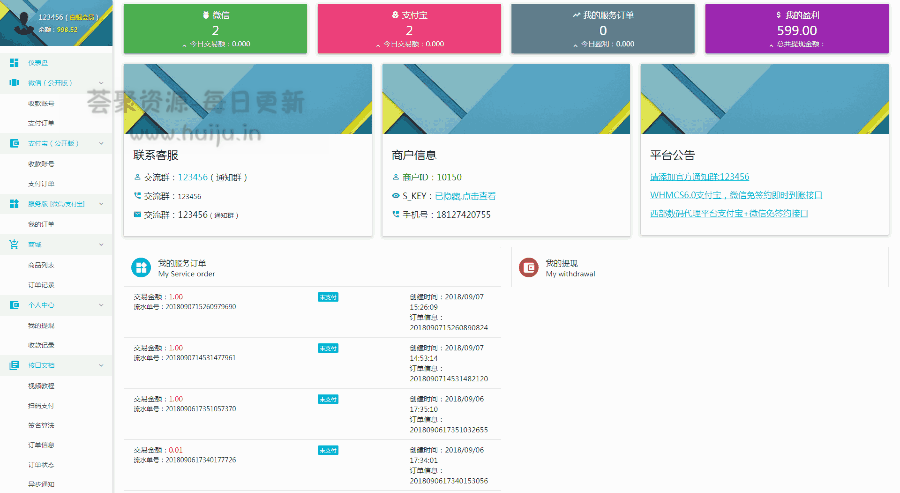This screenshot has width=900, height=493.
Task: Click the 个人中心 wallet icon in sidebar
Action: [x=14, y=305]
